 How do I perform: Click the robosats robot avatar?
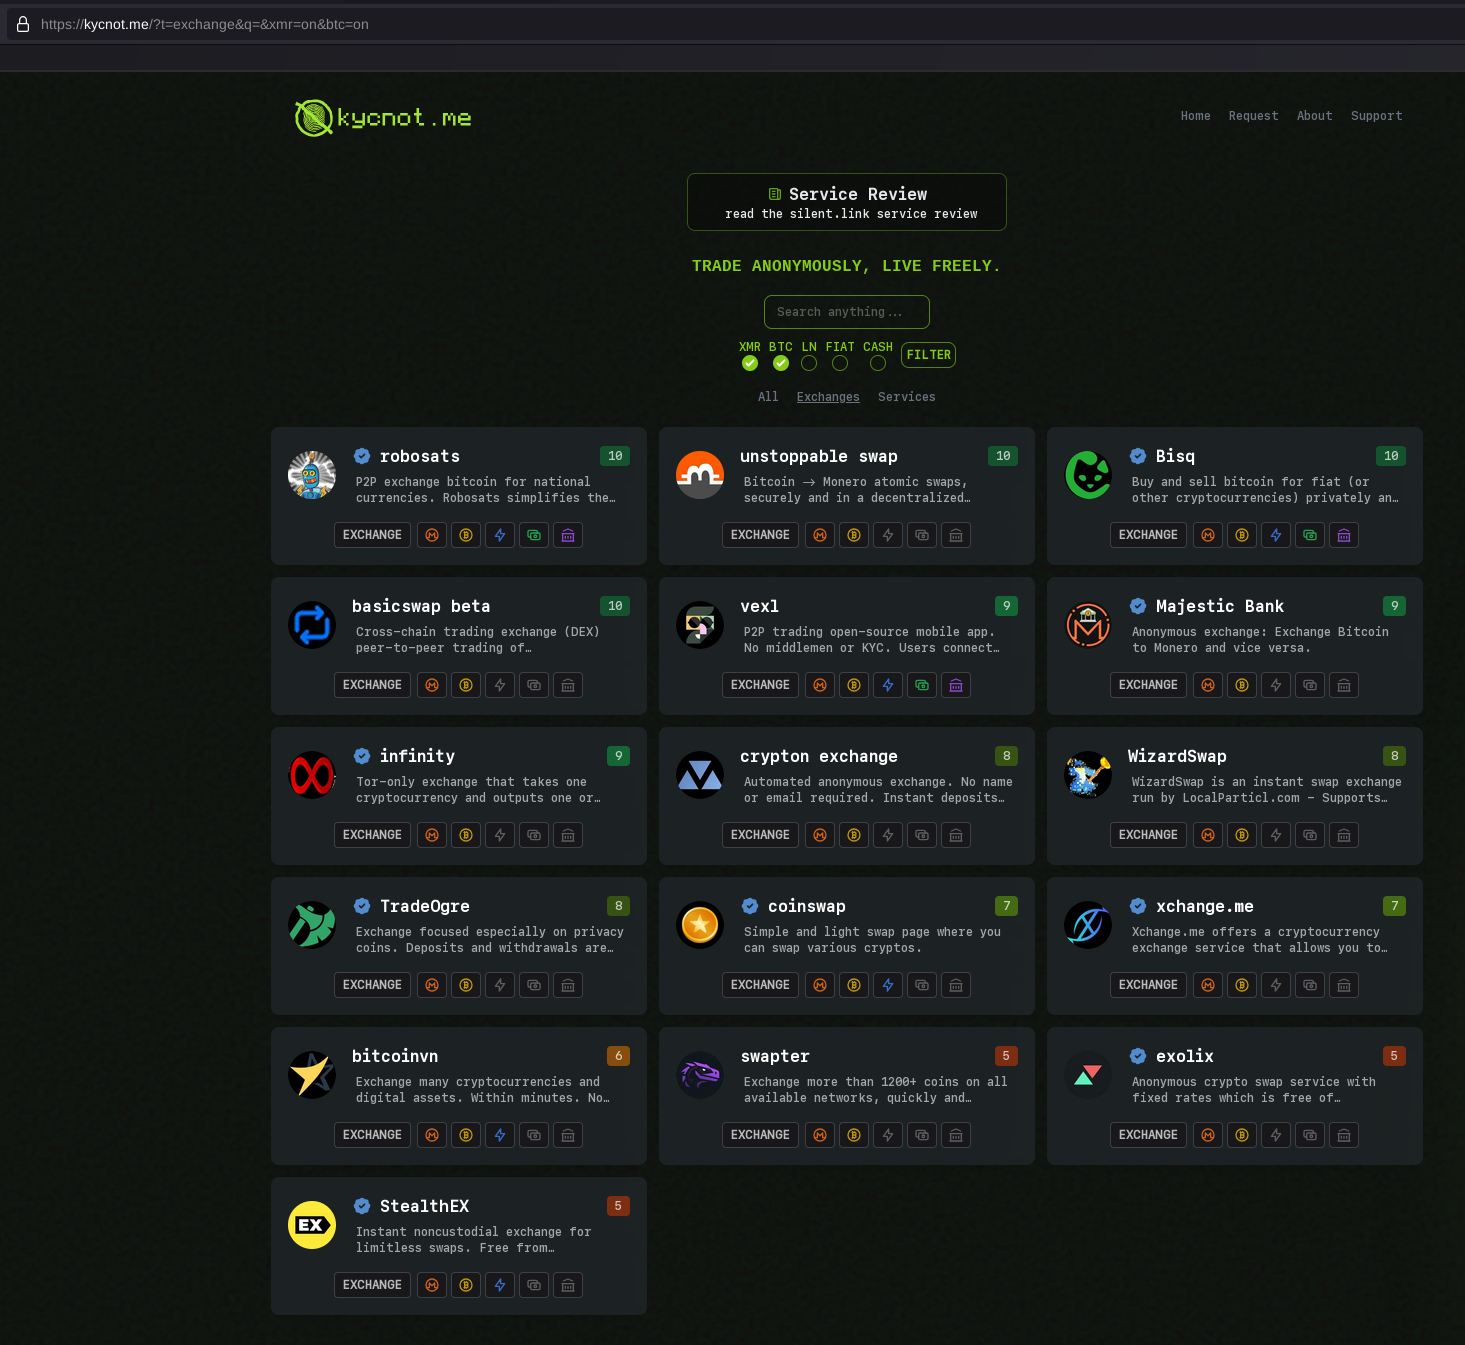click(x=312, y=475)
